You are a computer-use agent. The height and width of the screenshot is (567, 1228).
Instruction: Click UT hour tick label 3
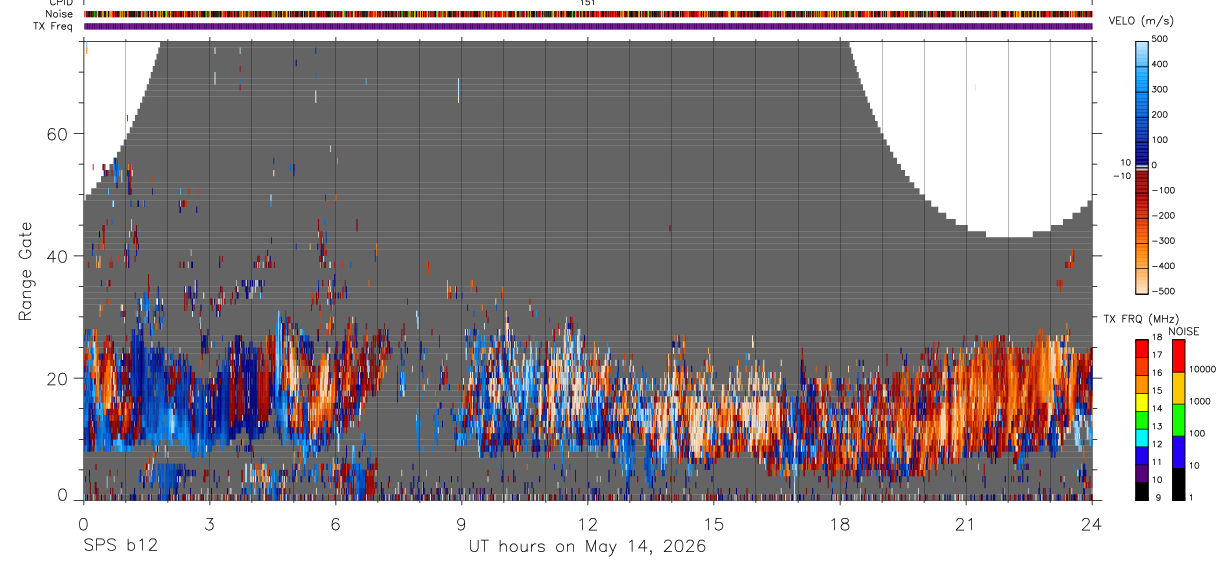pyautogui.click(x=209, y=524)
